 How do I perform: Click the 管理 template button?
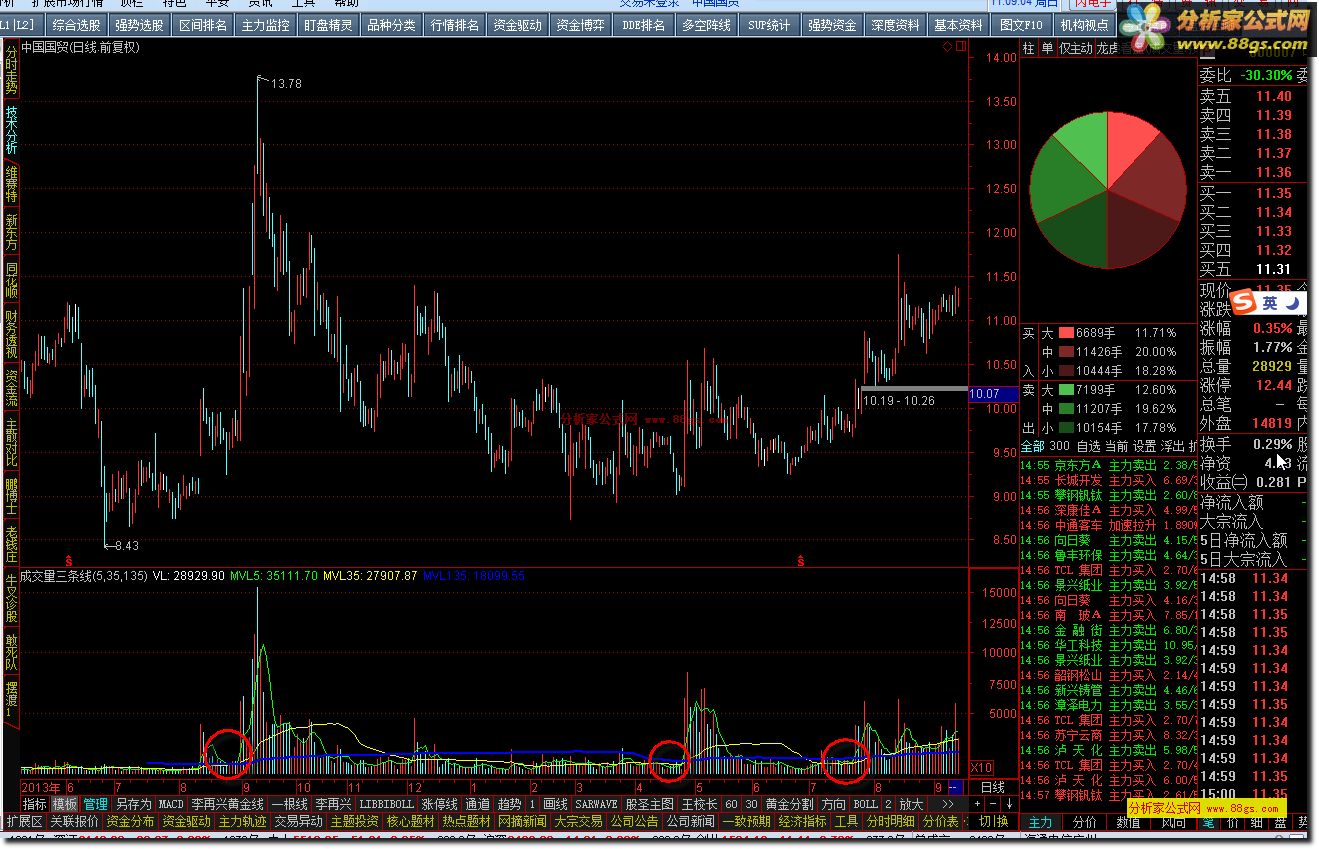(x=96, y=804)
